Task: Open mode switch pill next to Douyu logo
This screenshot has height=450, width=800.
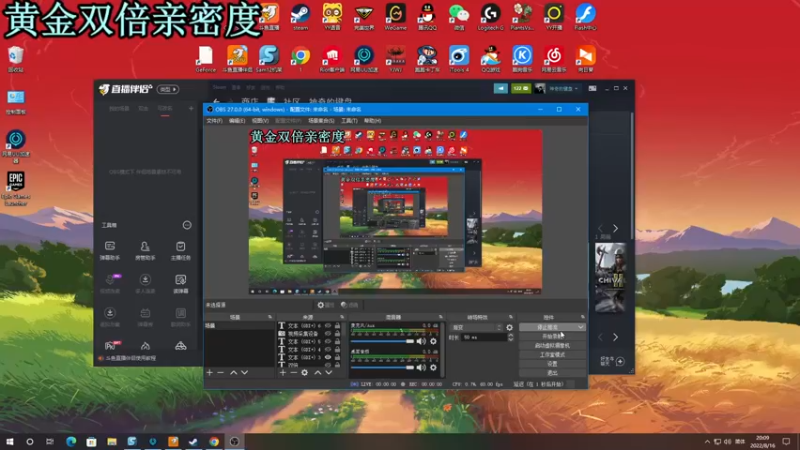Action: (167, 89)
